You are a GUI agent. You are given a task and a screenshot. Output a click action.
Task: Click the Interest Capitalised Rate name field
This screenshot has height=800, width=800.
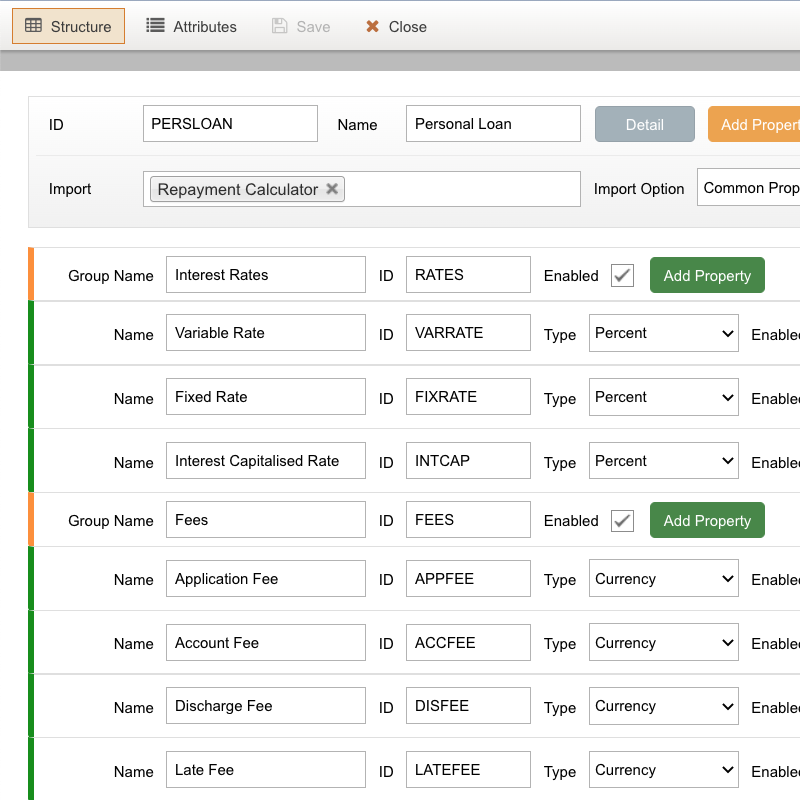(x=266, y=461)
